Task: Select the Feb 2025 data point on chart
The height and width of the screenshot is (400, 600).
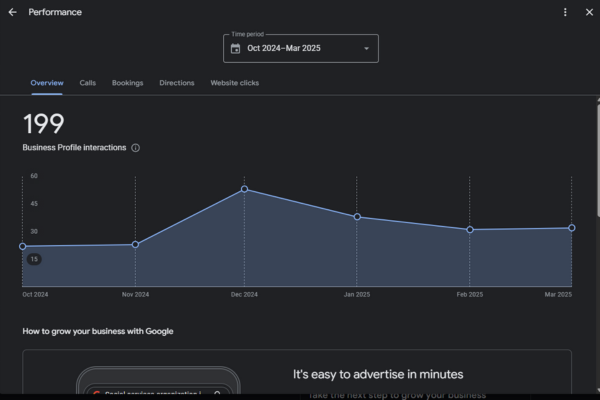Action: [470, 230]
